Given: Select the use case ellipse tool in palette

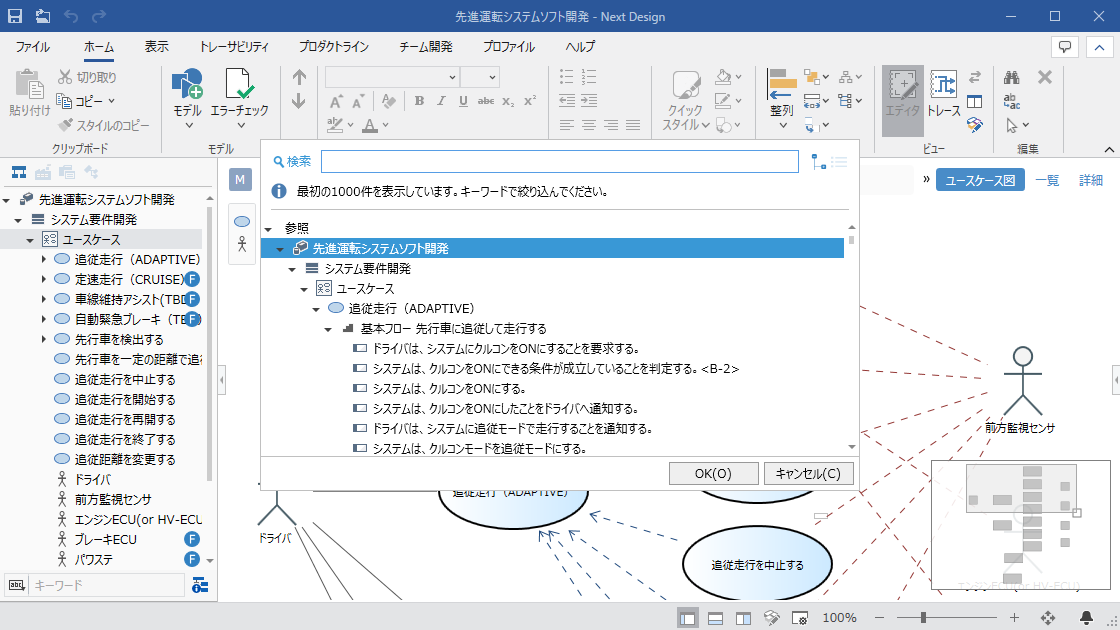Looking at the screenshot, I should [241, 221].
